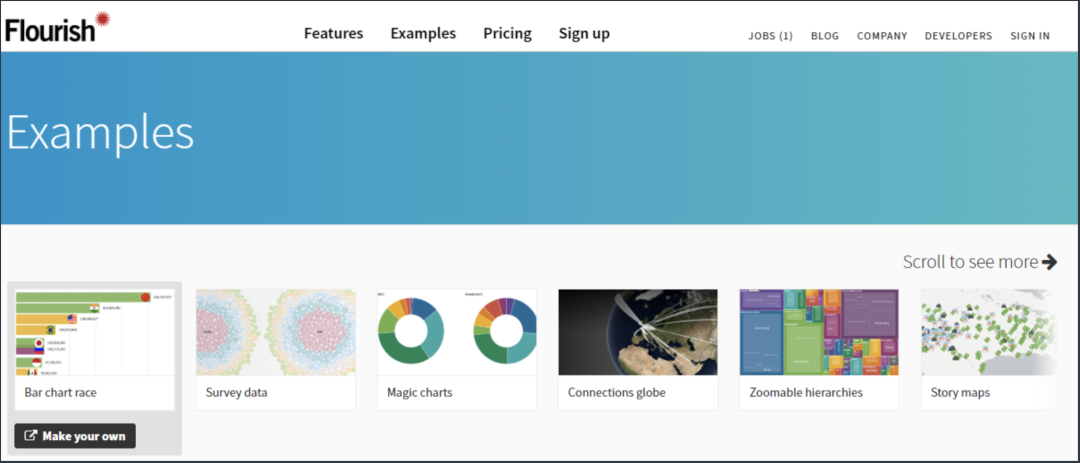Open the COMPANY link
This screenshot has width=1080, height=463.
click(x=882, y=36)
